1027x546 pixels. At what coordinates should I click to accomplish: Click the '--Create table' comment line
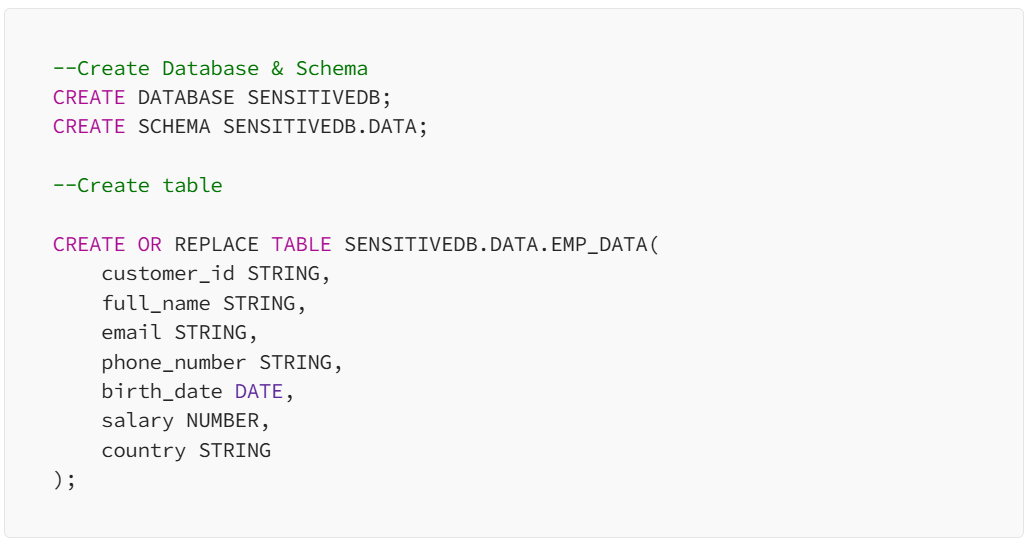[138, 186]
